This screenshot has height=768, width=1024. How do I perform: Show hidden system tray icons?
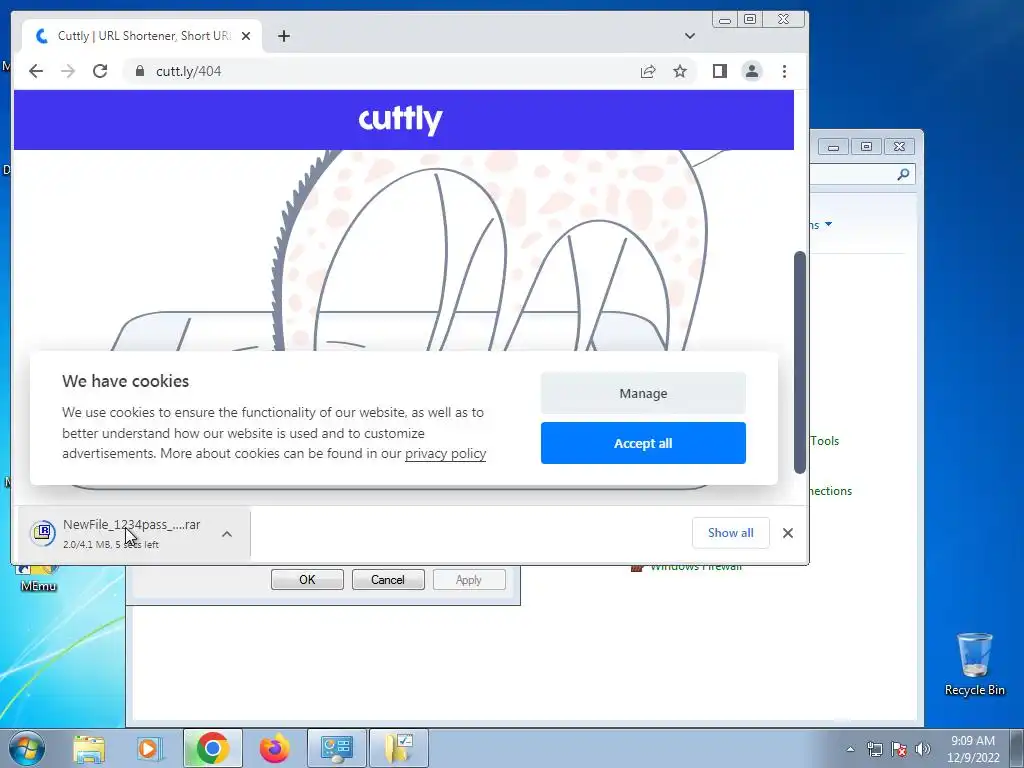850,749
